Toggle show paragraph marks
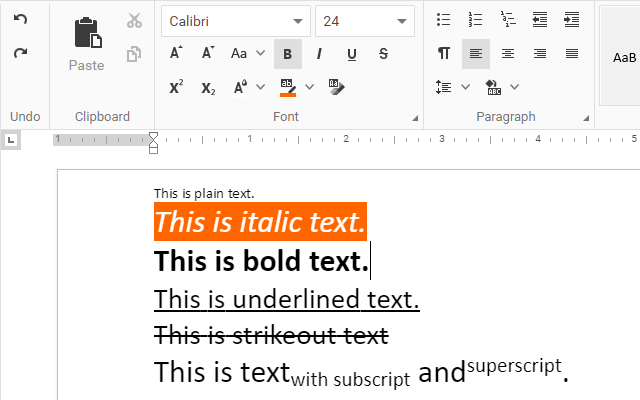Viewport: 640px width, 400px height. pyautogui.click(x=444, y=53)
